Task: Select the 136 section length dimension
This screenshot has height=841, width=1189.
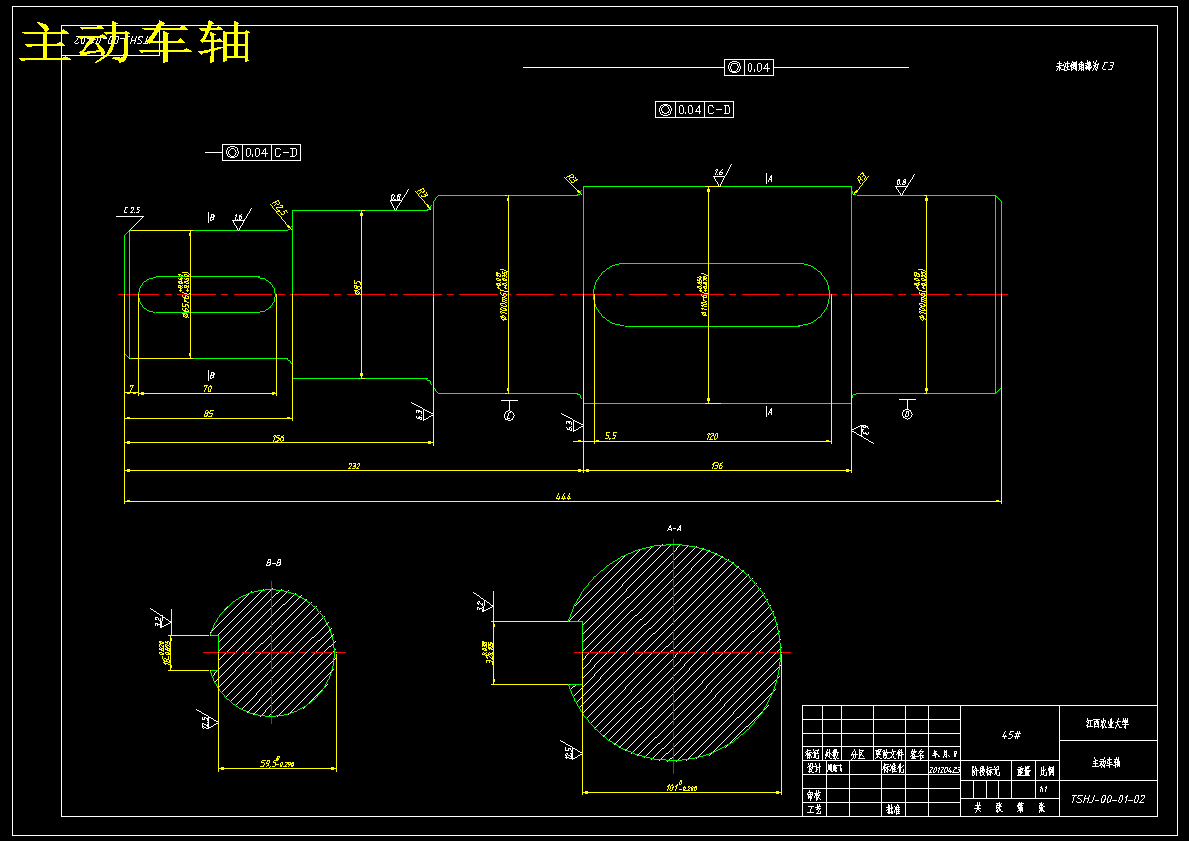Action: (x=717, y=466)
